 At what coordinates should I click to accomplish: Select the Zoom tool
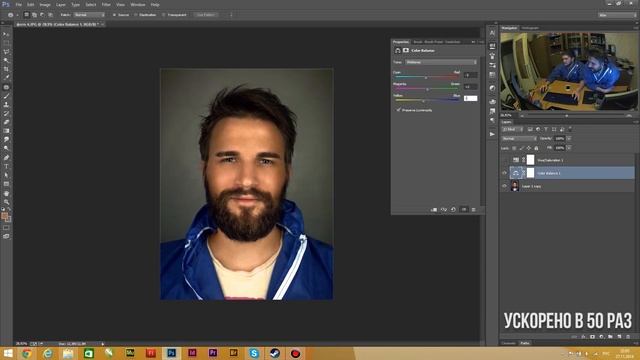pyautogui.click(x=6, y=202)
